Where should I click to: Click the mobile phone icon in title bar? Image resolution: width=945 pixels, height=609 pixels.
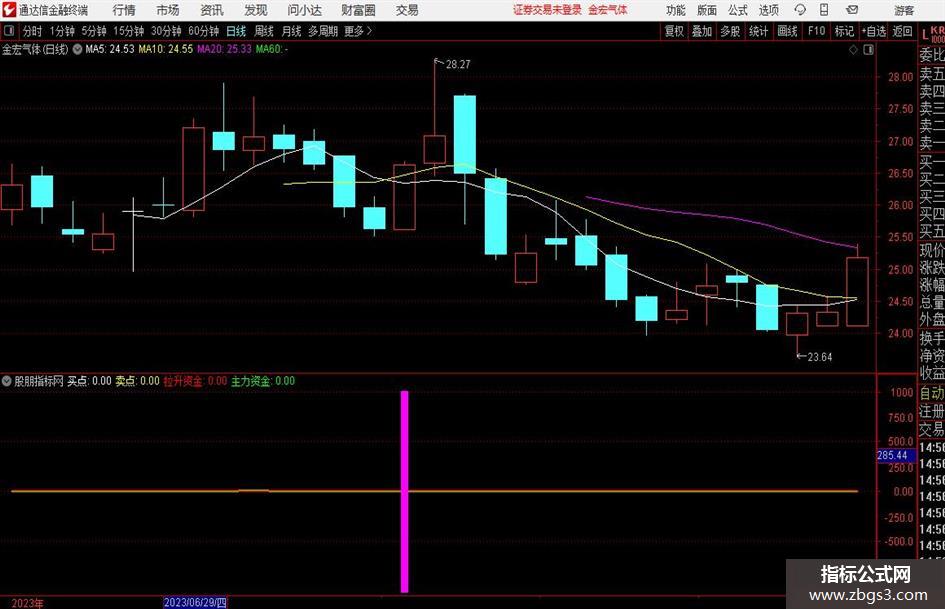pos(824,10)
